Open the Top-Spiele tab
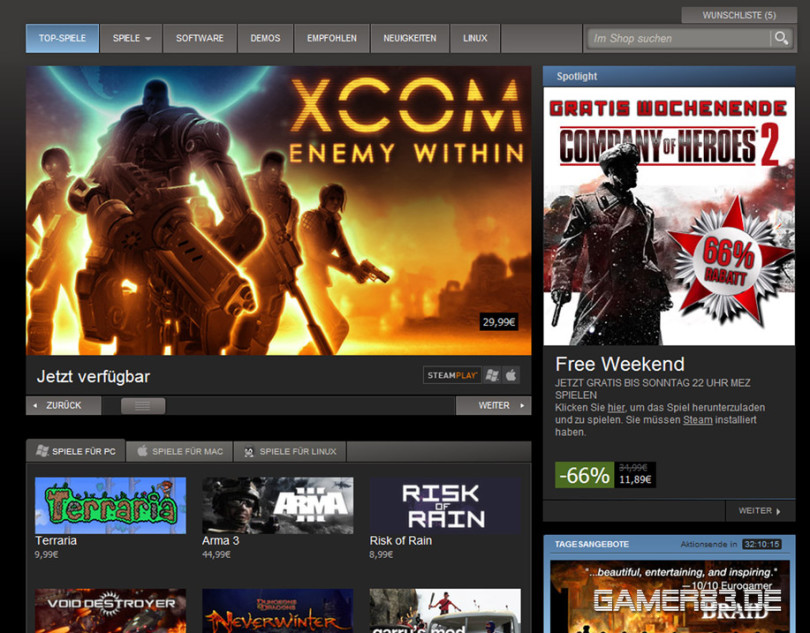810x633 pixels. (x=63, y=38)
